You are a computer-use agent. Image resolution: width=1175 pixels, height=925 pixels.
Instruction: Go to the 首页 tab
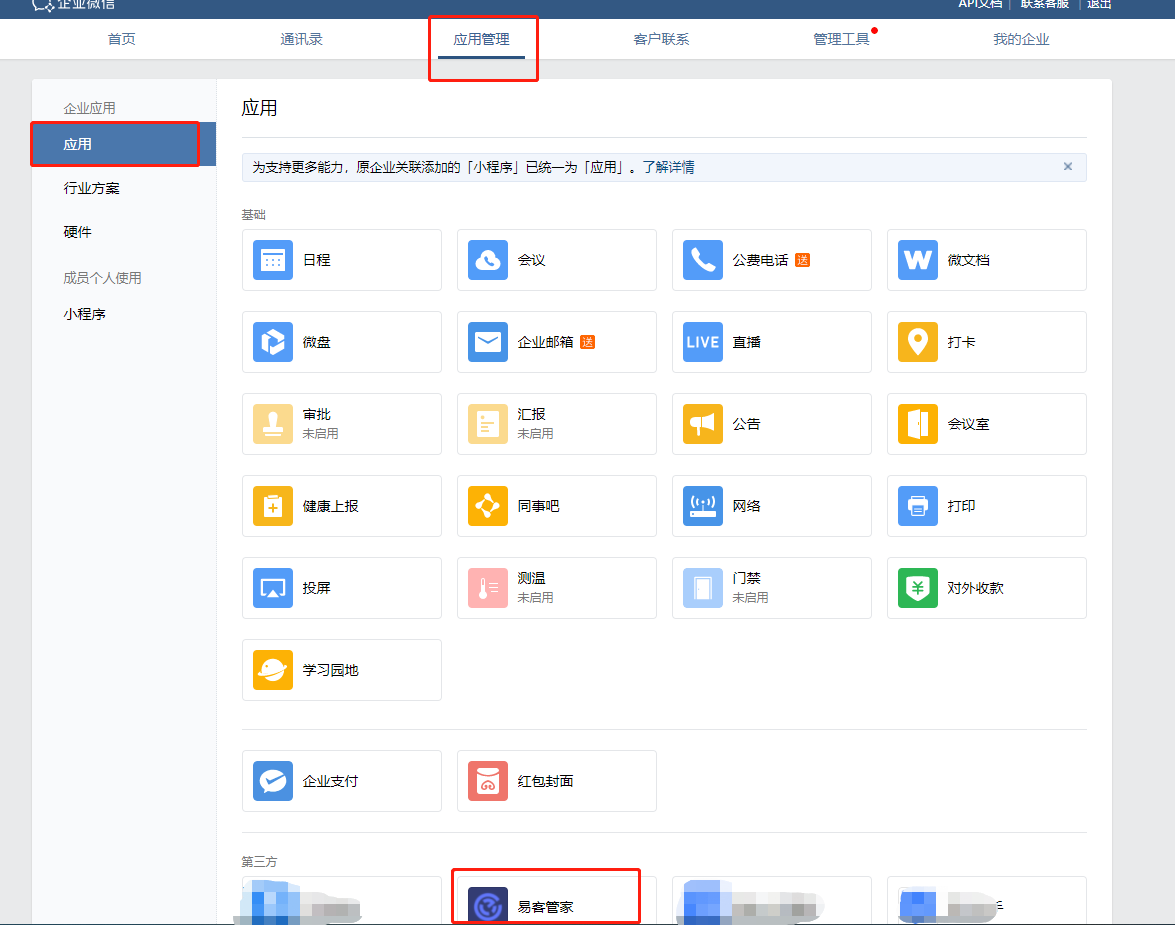tap(121, 39)
